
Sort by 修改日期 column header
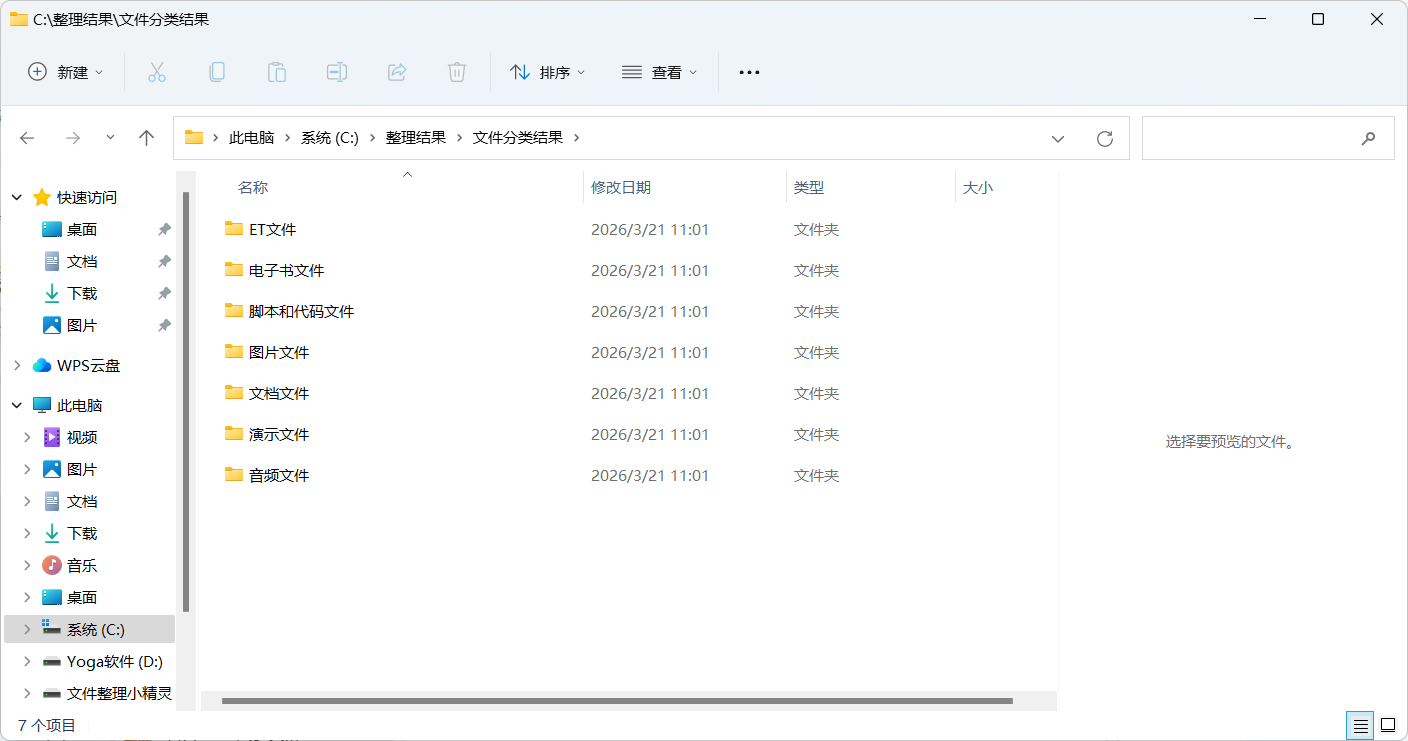coord(621,187)
